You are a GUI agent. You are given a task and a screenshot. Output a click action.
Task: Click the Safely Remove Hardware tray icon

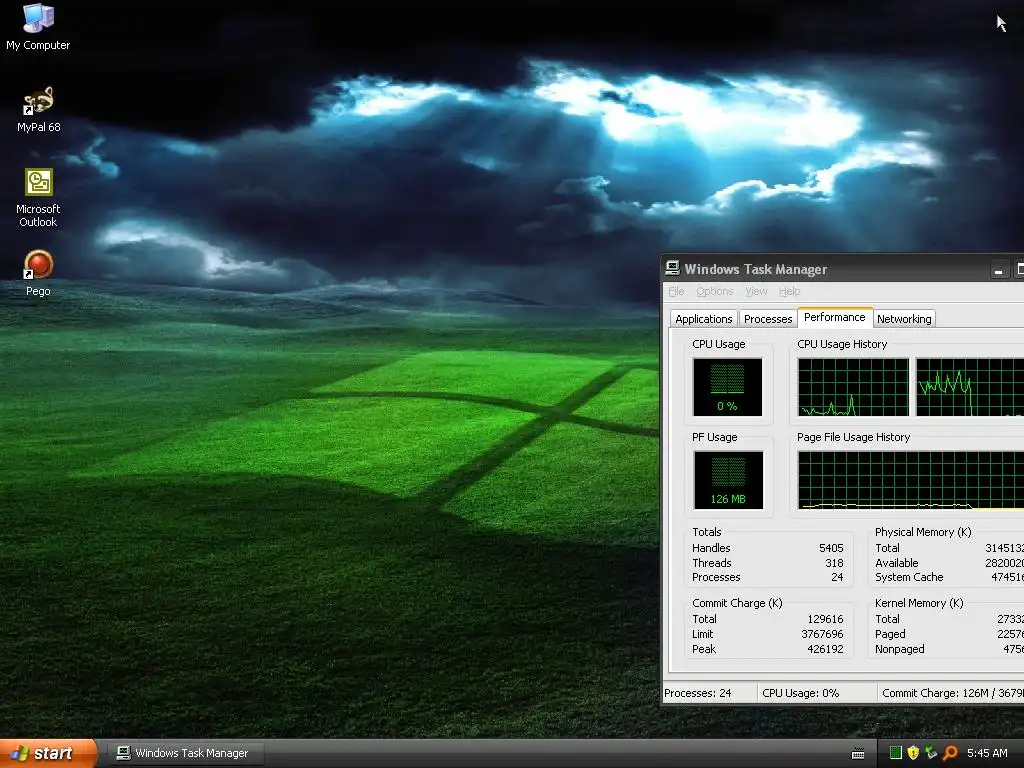[x=931, y=753]
